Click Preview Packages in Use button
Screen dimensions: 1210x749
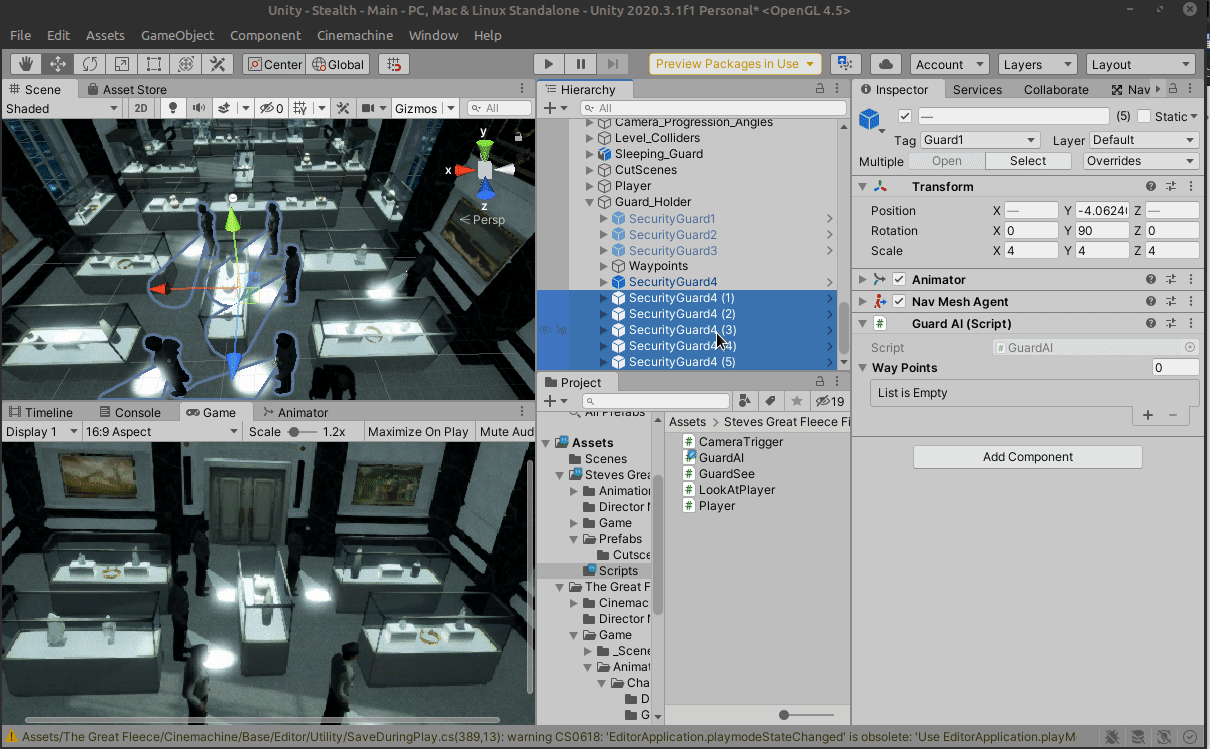pyautogui.click(x=736, y=64)
